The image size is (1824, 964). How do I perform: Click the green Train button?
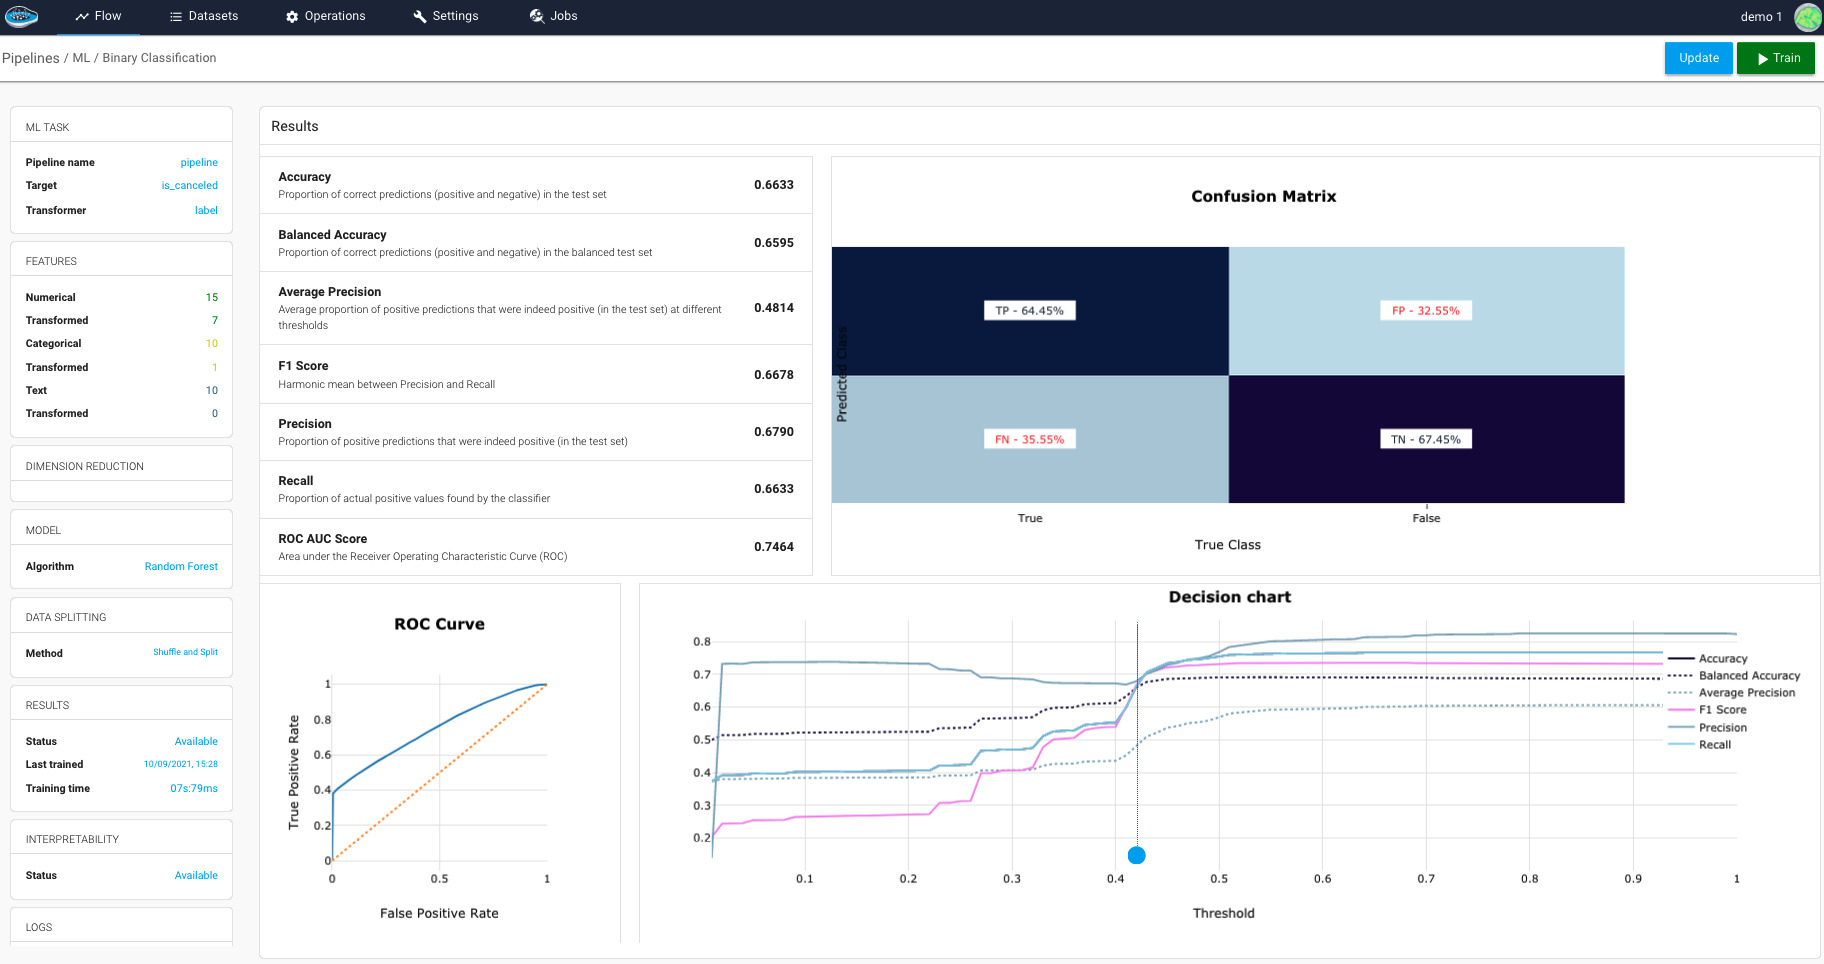(1775, 58)
